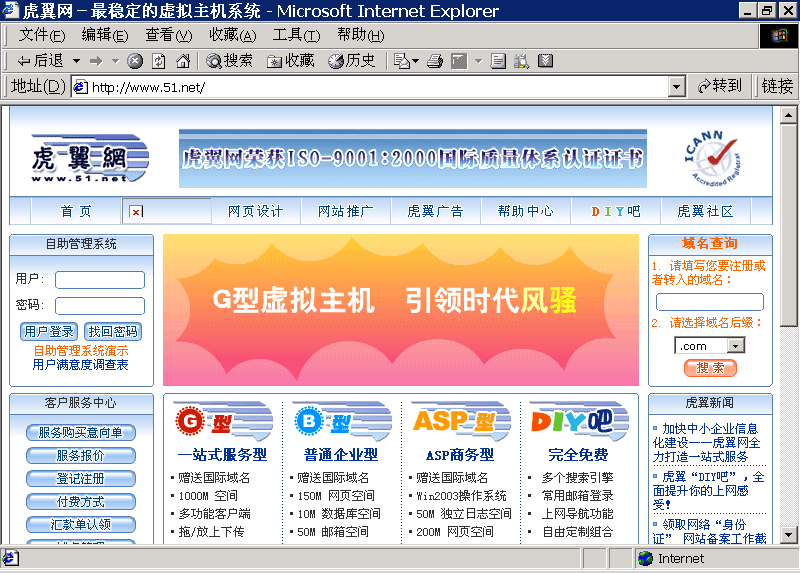Click the 用户登录 button

(x=49, y=332)
